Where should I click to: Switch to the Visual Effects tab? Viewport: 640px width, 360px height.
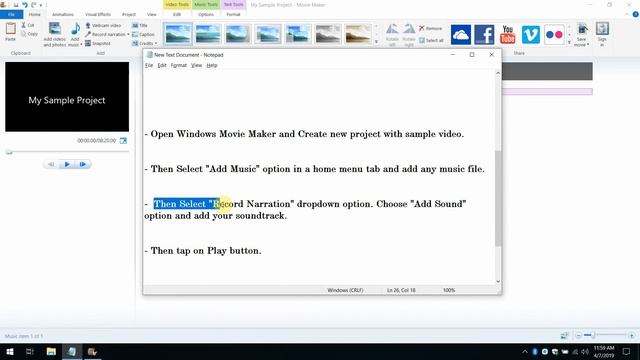pos(98,14)
